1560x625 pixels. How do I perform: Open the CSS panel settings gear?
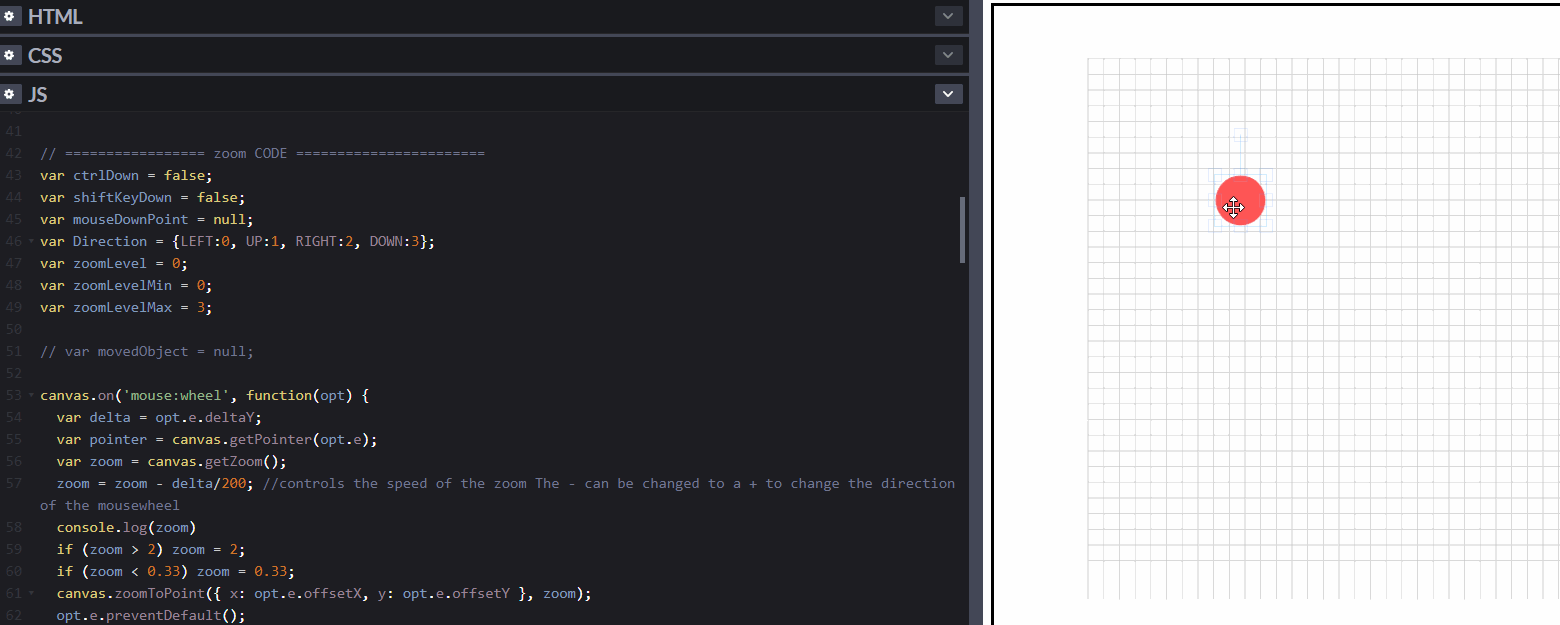tap(11, 55)
